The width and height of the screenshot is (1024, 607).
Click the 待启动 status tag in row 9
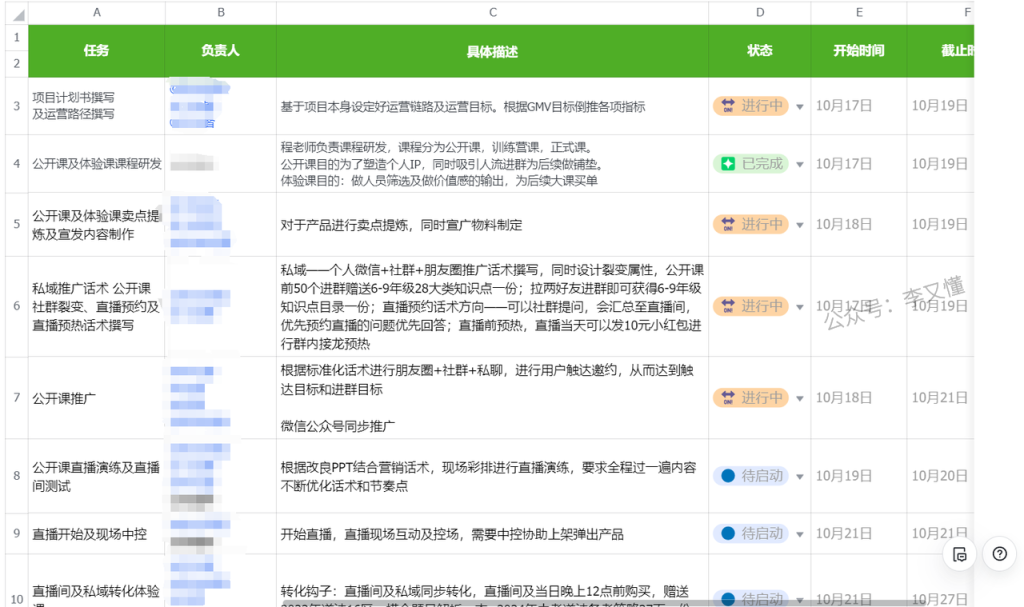(750, 534)
